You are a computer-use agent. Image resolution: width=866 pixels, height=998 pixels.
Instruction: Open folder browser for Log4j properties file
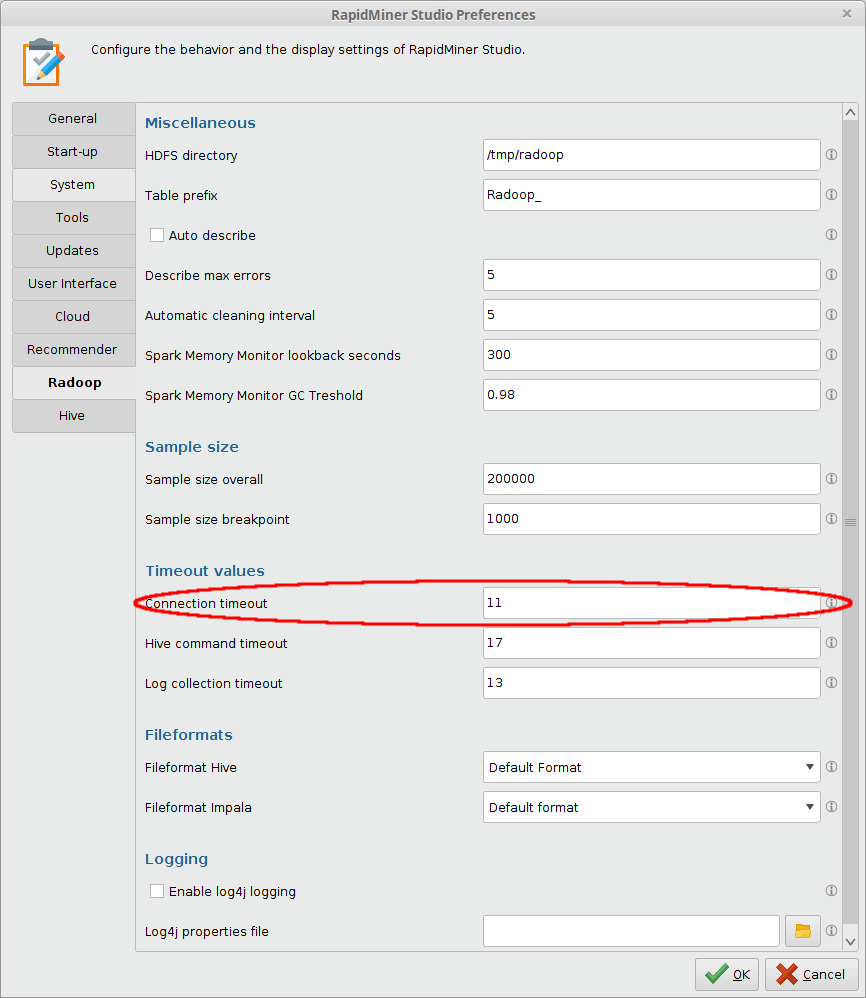pyautogui.click(x=802, y=931)
